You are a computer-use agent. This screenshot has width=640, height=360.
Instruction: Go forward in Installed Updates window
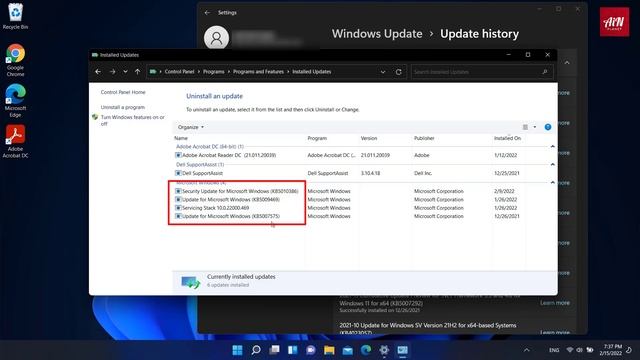pos(112,72)
